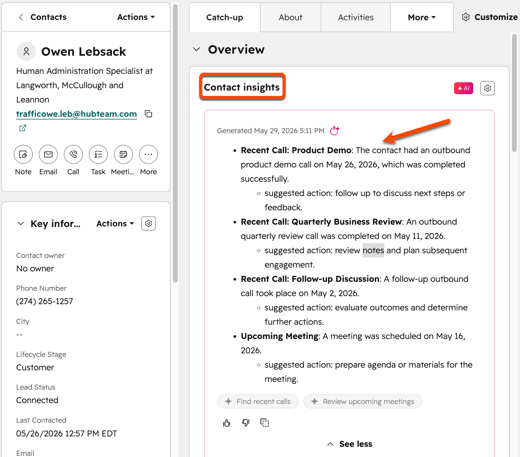Click Find recent calls suggestion chip
520x457 pixels.
258,401
